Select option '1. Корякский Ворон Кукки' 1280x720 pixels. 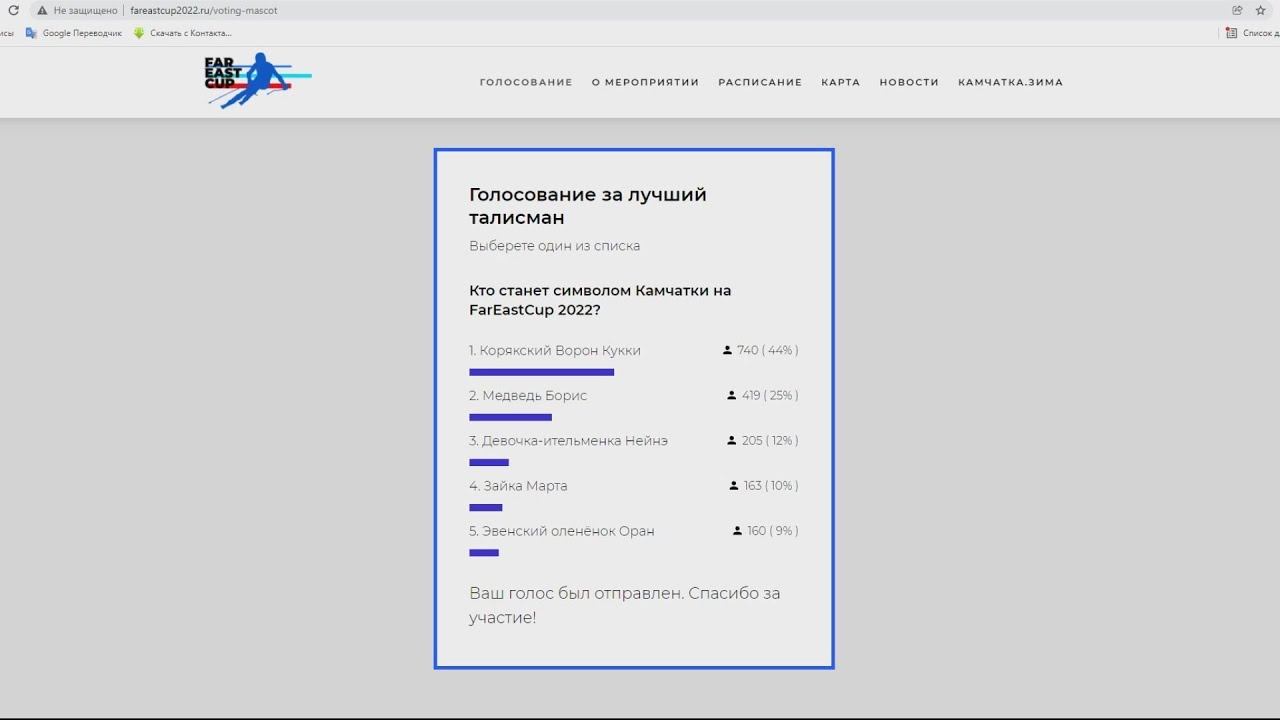555,351
